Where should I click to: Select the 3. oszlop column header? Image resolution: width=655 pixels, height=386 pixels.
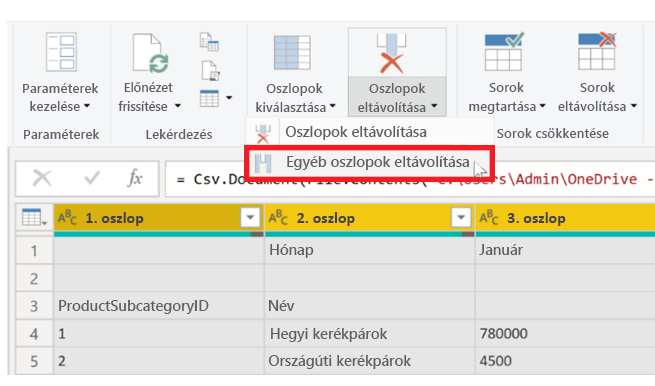[x=565, y=218]
